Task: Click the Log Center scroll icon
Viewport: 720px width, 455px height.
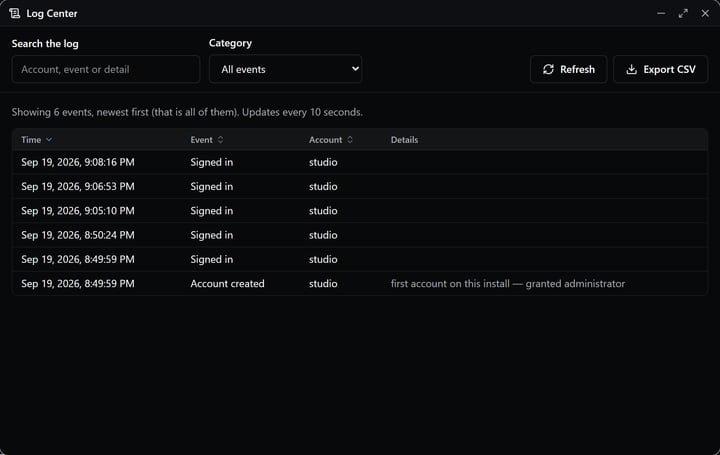Action: [x=15, y=13]
